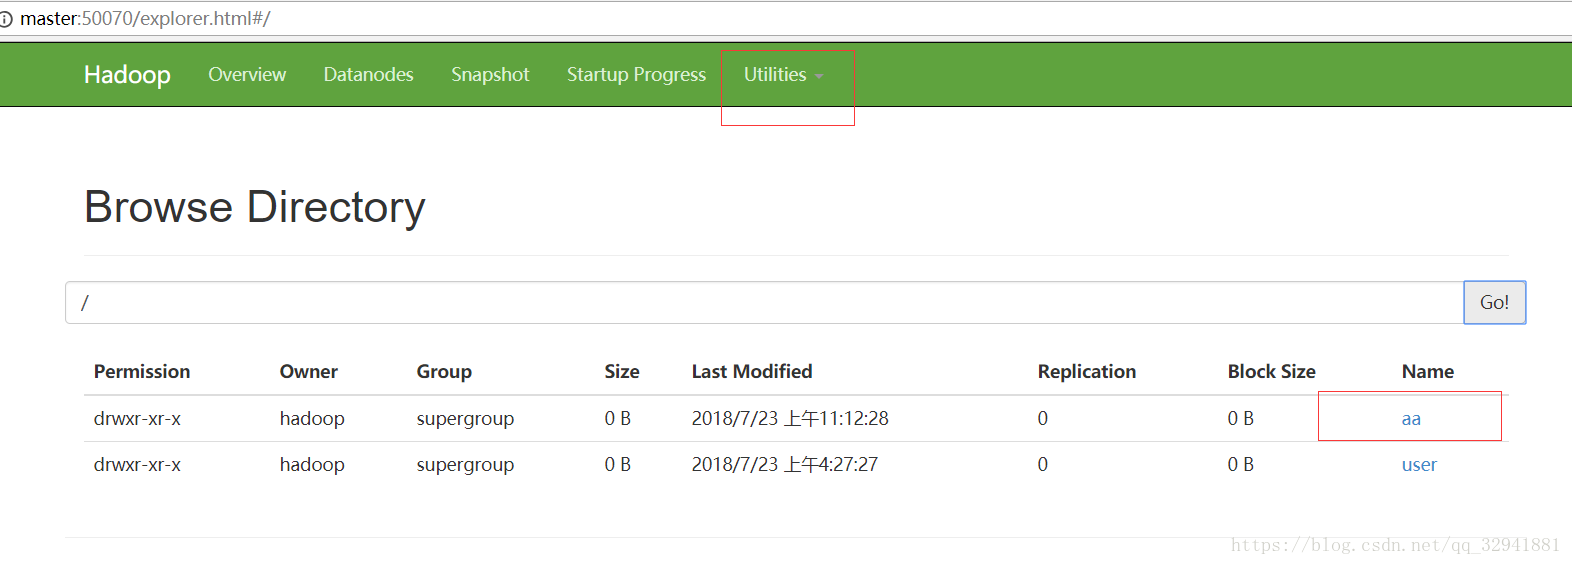
Task: Click the Browse Directory heading
Action: click(x=255, y=208)
